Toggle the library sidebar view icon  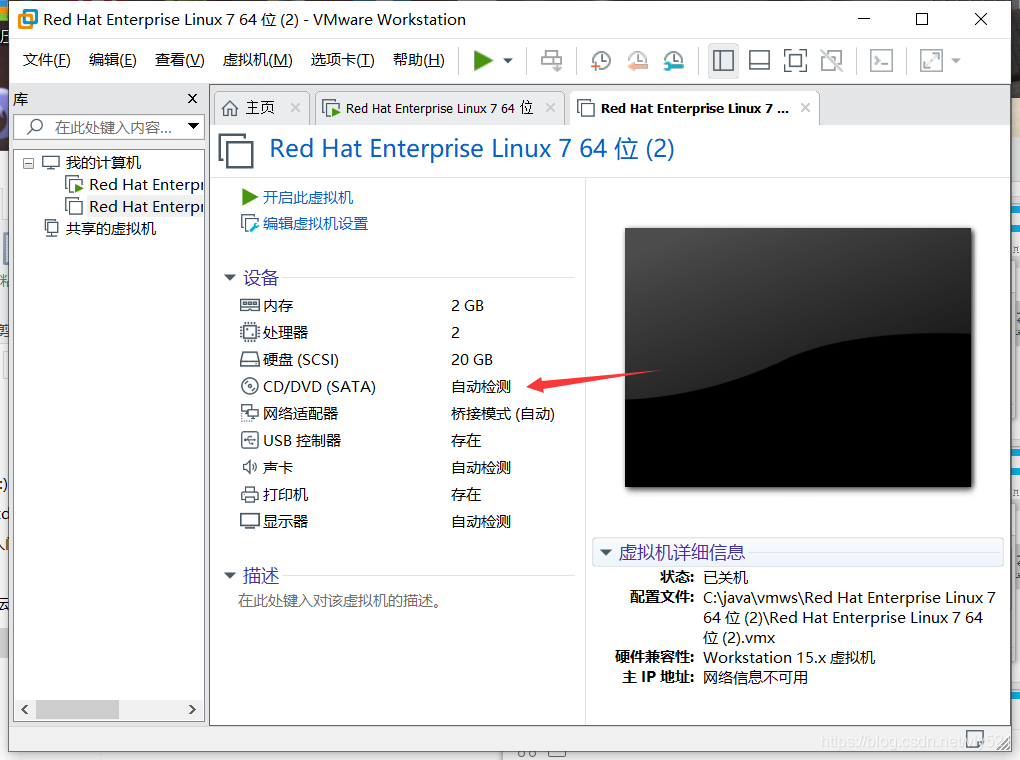[723, 61]
